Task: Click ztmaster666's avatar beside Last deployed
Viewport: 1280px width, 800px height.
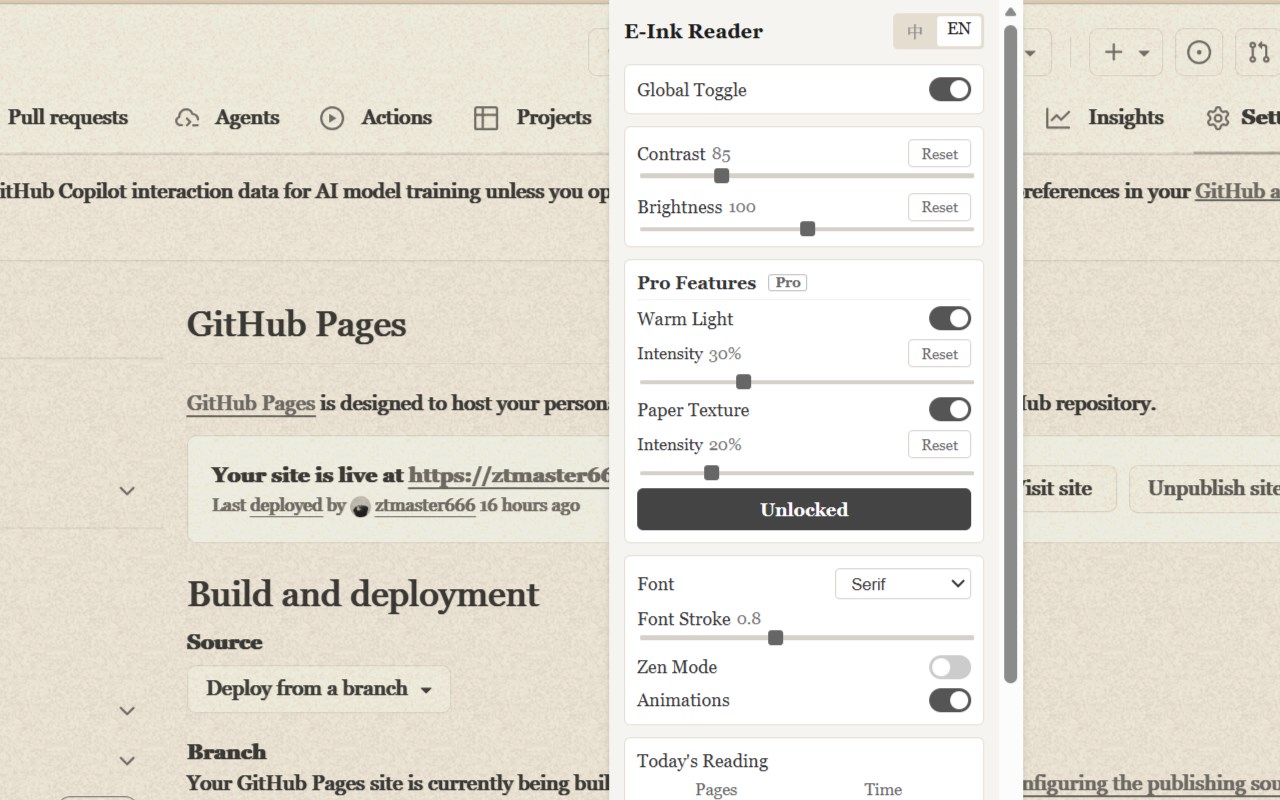Action: pos(361,506)
